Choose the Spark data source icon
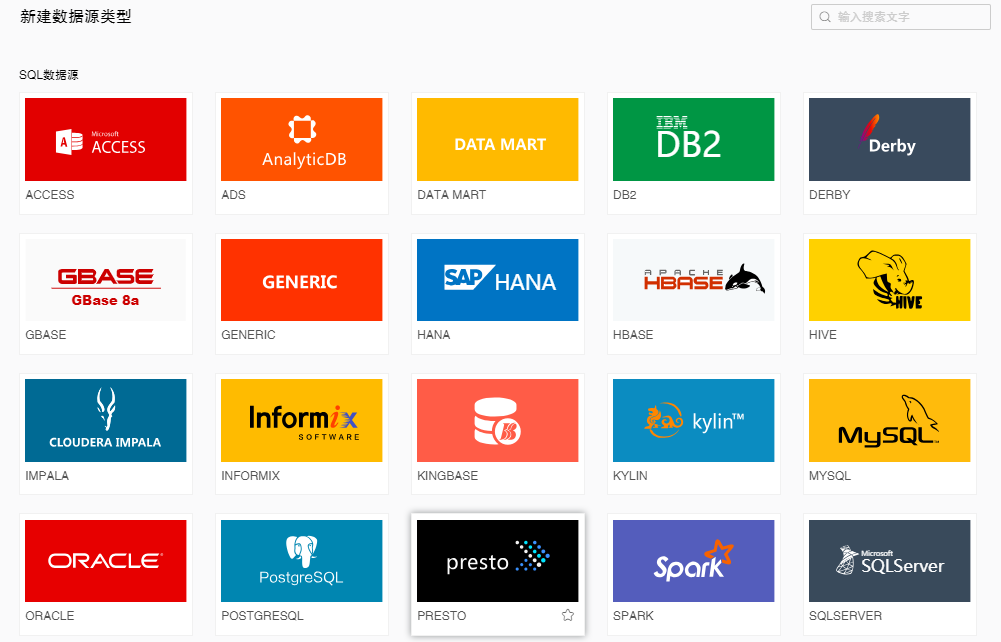Screen dimensions: 1001x642 coord(693,561)
